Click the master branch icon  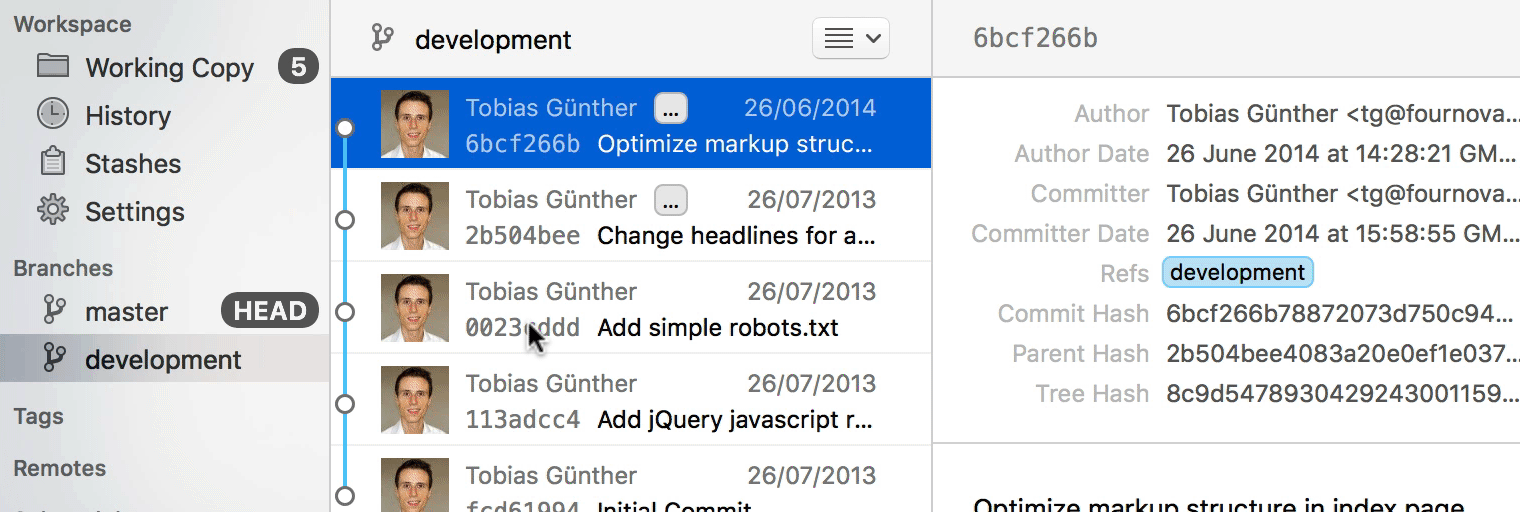point(53,311)
